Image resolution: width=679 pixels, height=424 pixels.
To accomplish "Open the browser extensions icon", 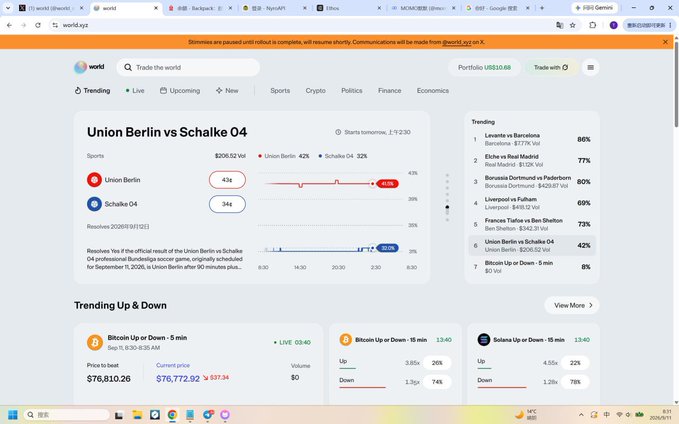I will 592,25.
